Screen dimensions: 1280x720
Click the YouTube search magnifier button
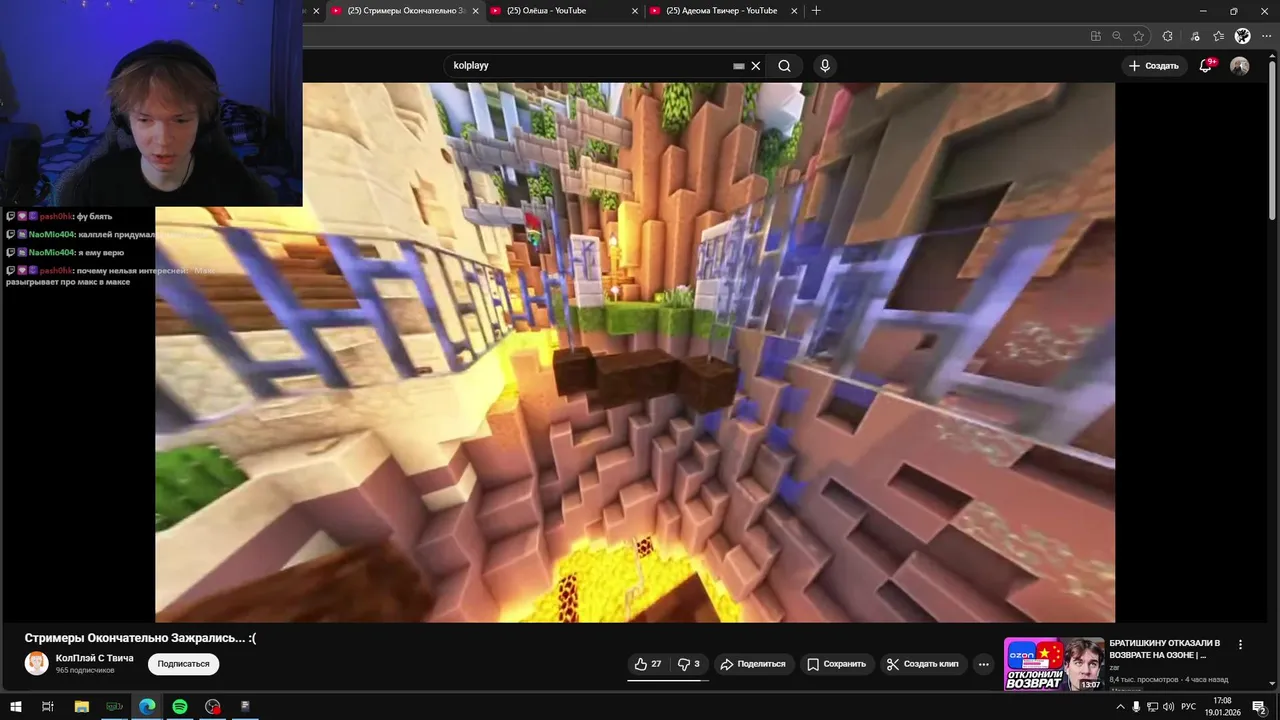coord(784,66)
